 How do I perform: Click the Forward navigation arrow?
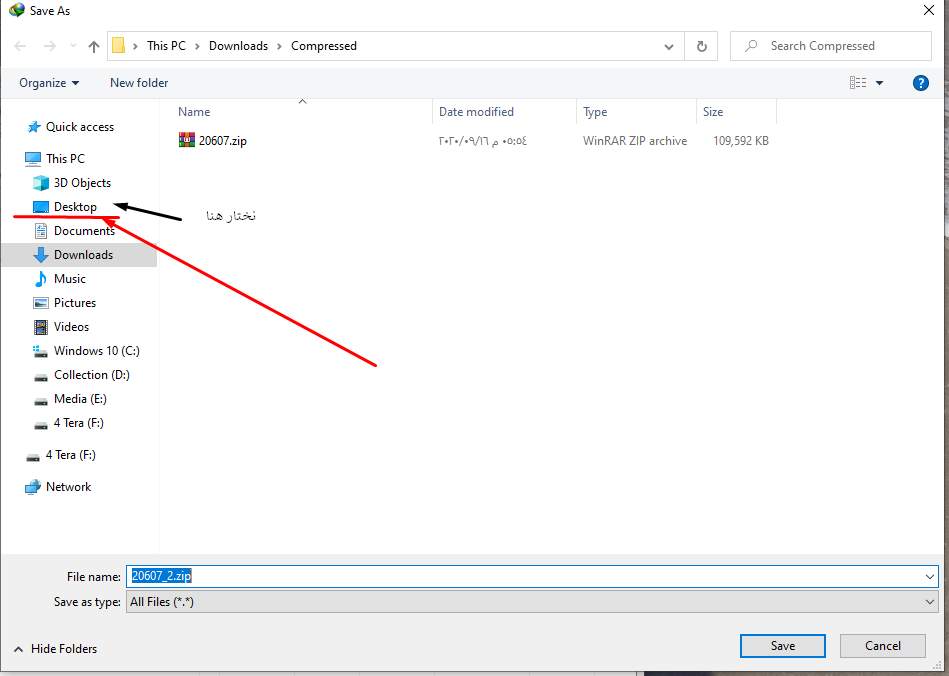pos(50,46)
